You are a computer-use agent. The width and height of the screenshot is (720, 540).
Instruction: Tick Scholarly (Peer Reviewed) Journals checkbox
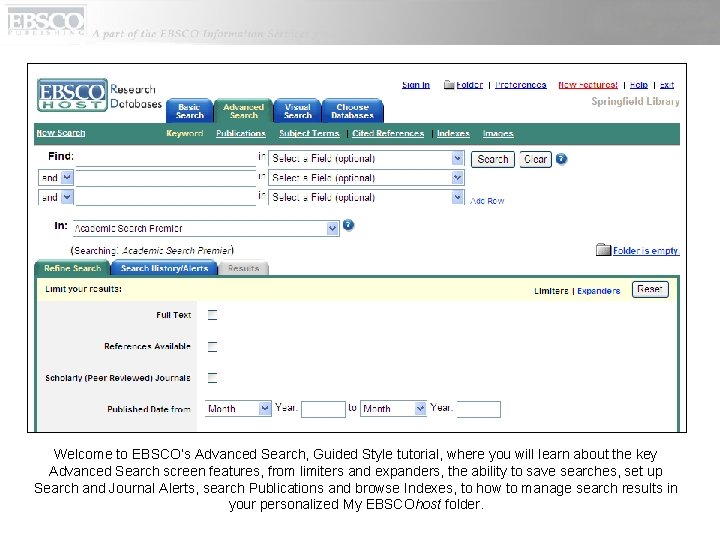212,378
